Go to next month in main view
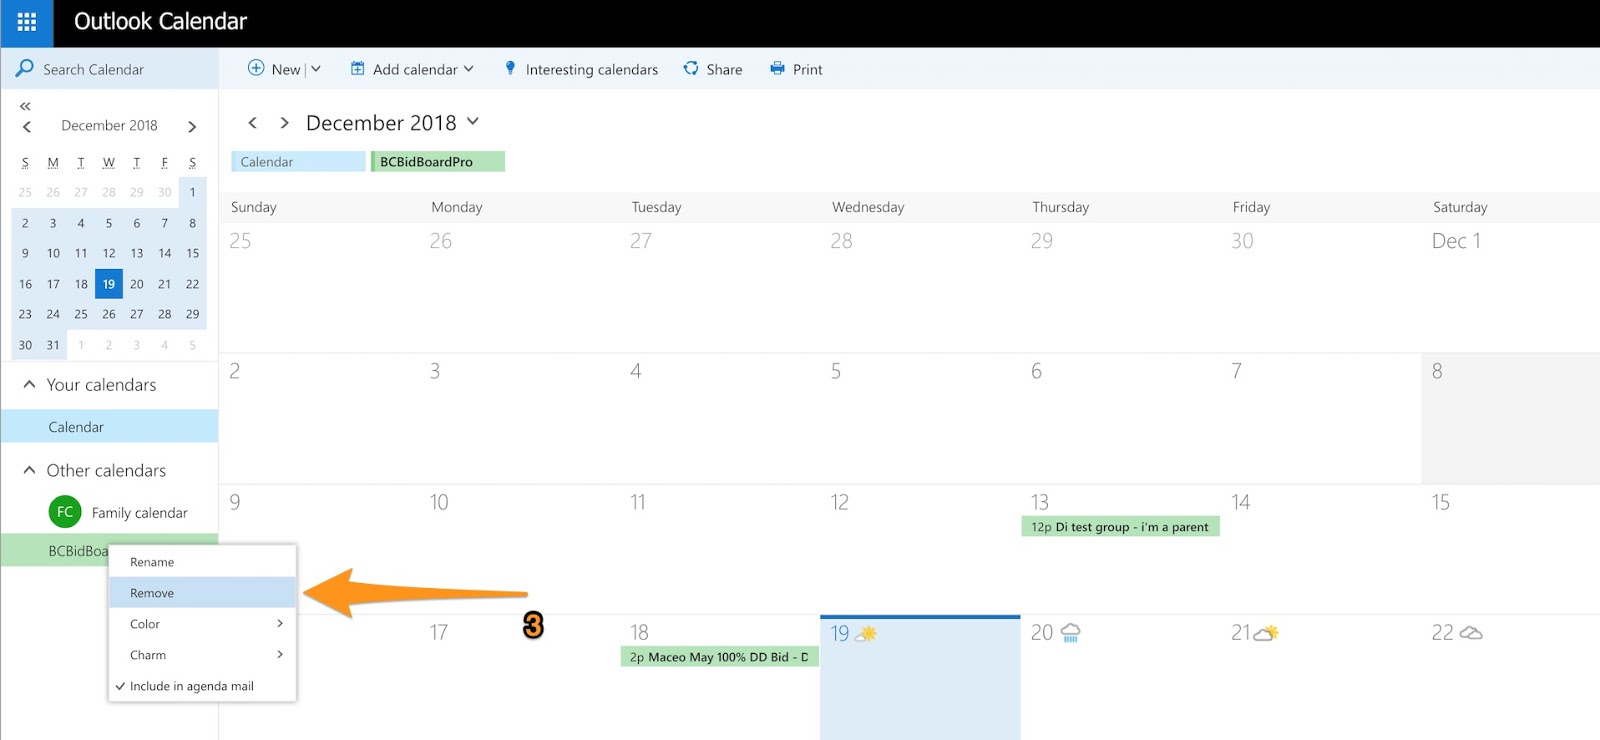This screenshot has width=1600, height=740. 284,122
